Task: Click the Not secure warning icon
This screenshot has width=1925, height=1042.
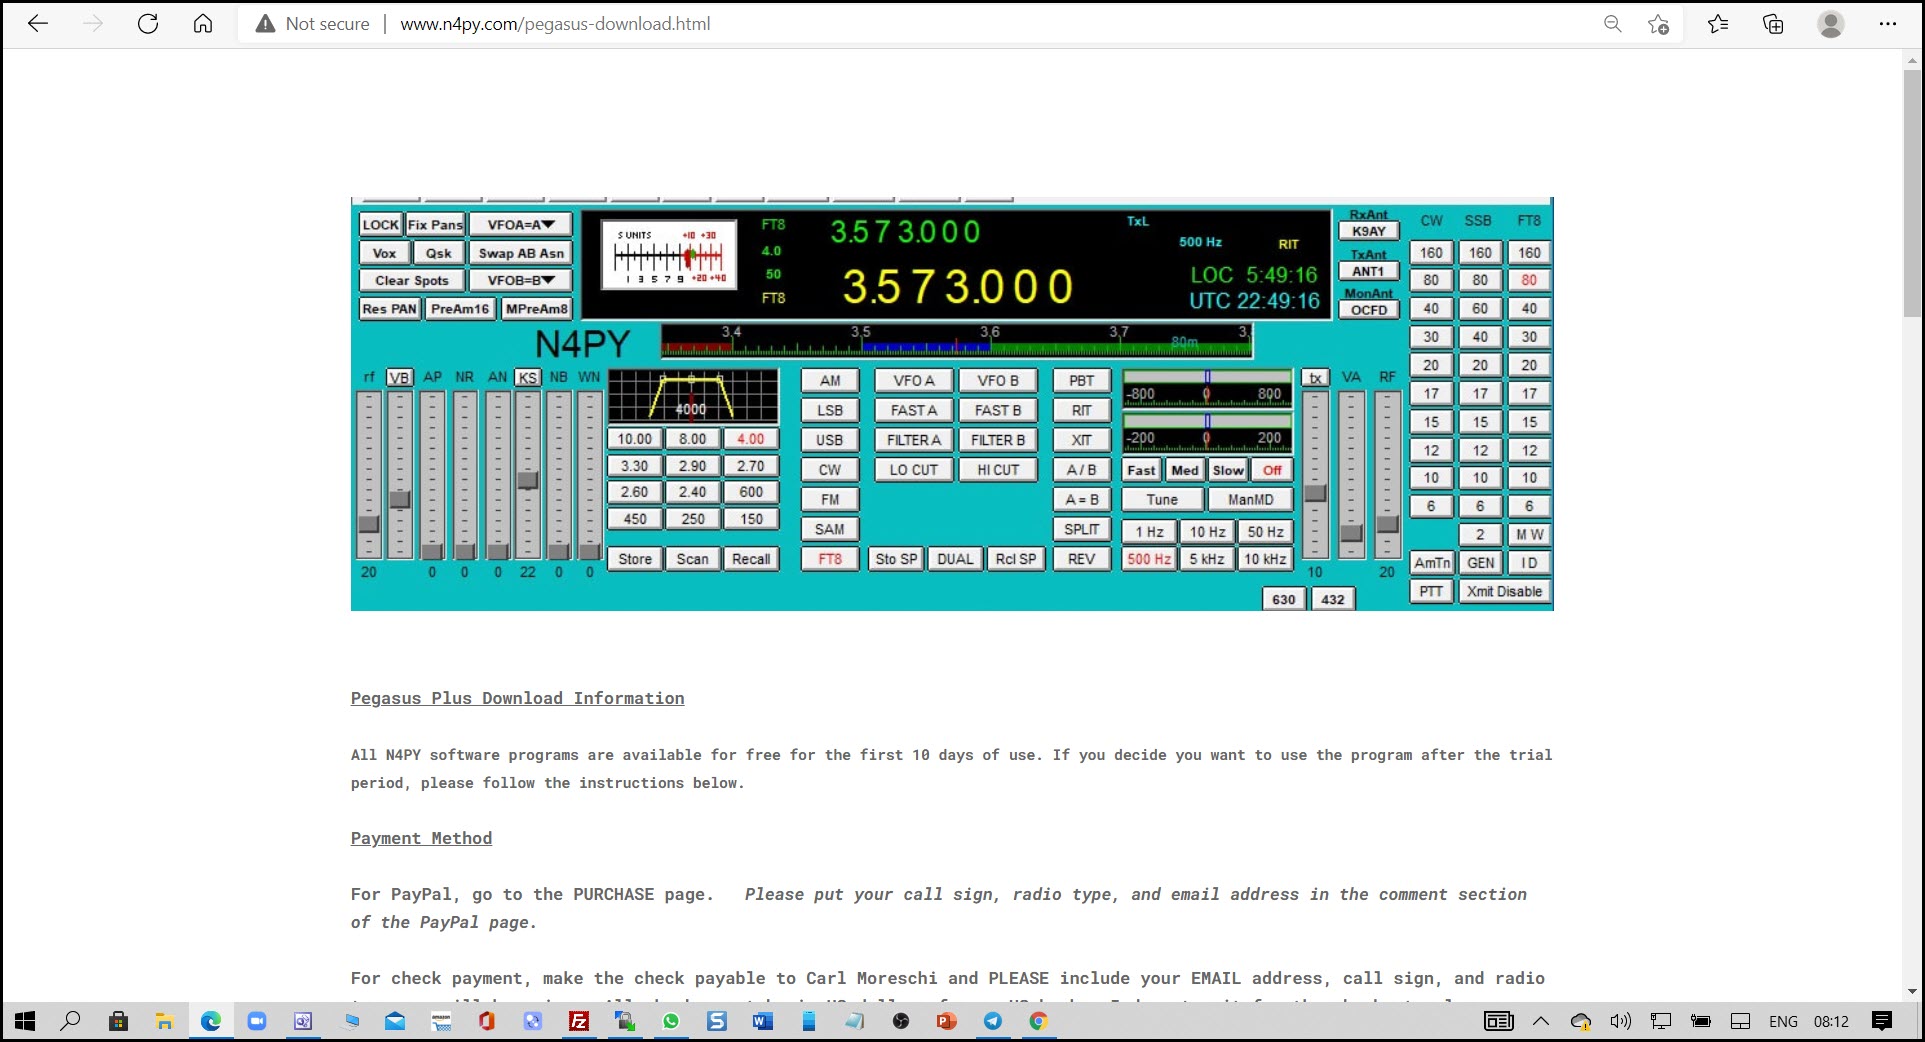Action: click(x=265, y=24)
